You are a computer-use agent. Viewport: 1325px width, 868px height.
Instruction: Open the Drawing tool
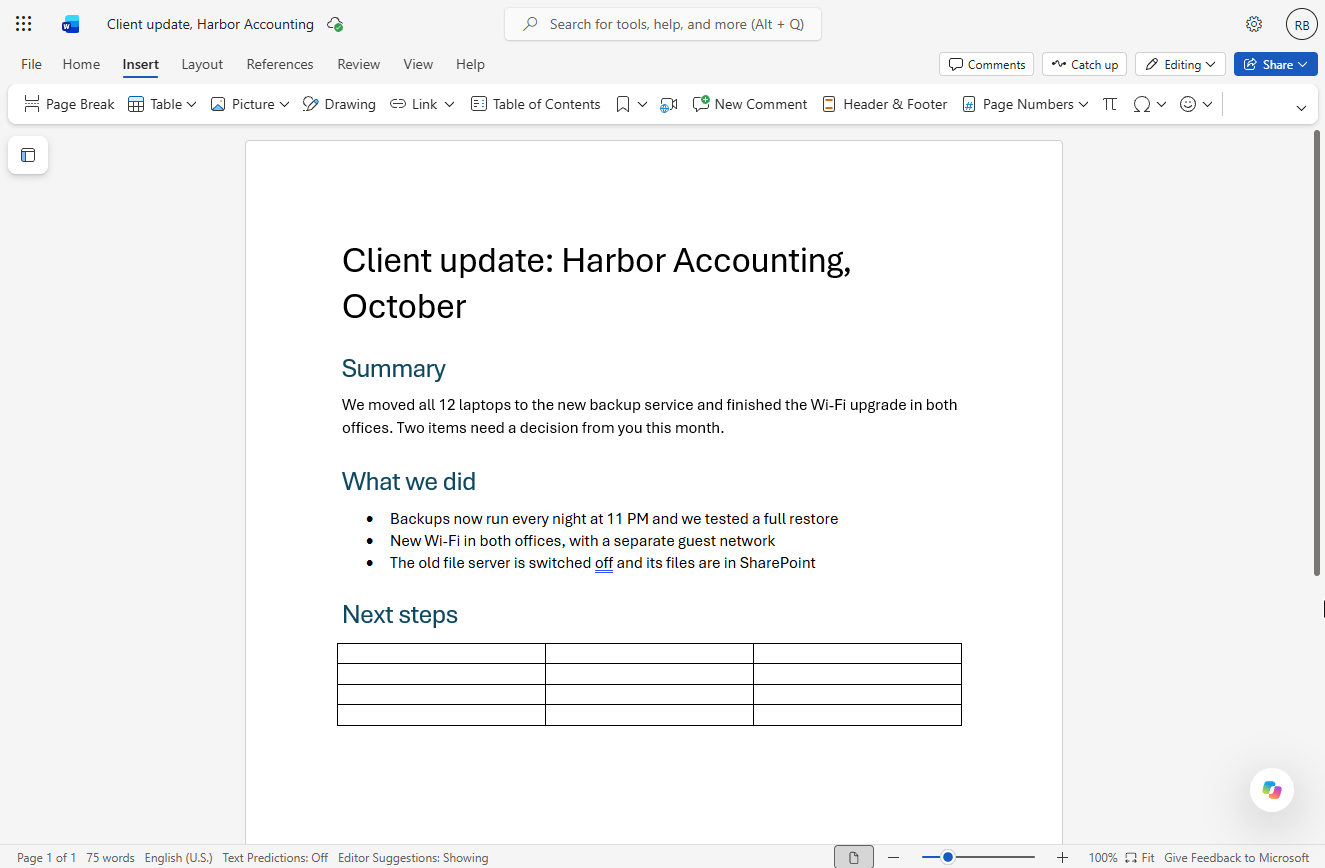coord(339,104)
